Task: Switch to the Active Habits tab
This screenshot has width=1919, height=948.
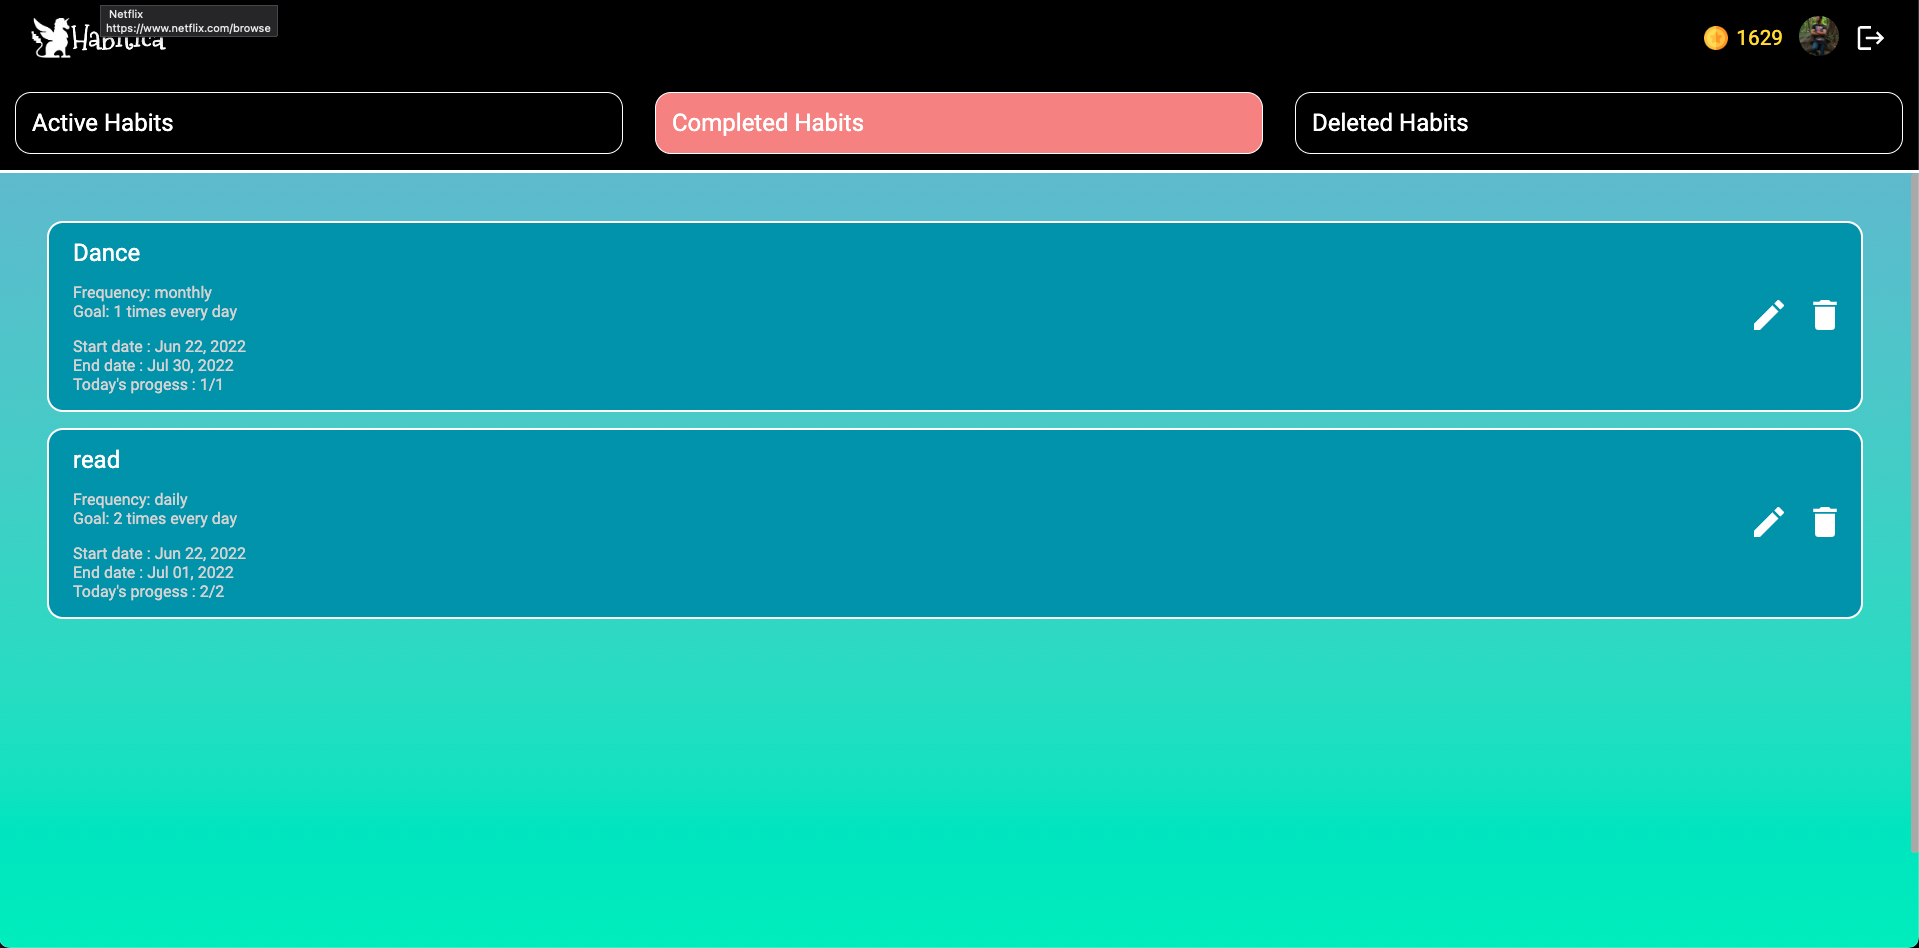Action: point(318,122)
